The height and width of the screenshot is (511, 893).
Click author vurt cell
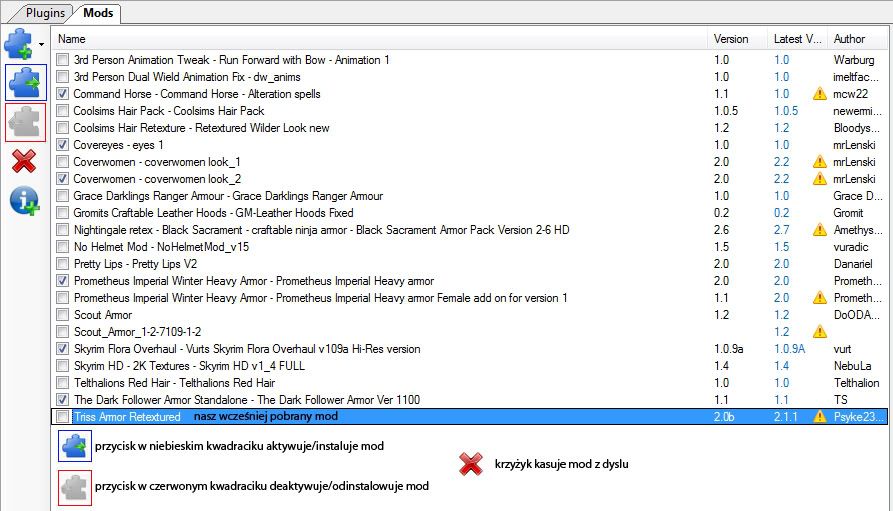coord(842,349)
